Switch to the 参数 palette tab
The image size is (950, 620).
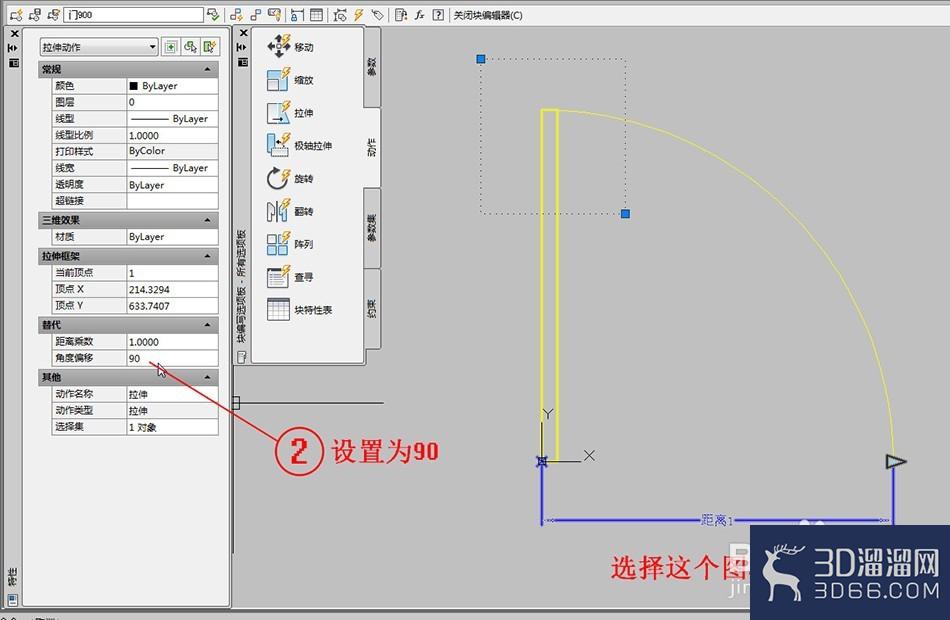[x=372, y=67]
